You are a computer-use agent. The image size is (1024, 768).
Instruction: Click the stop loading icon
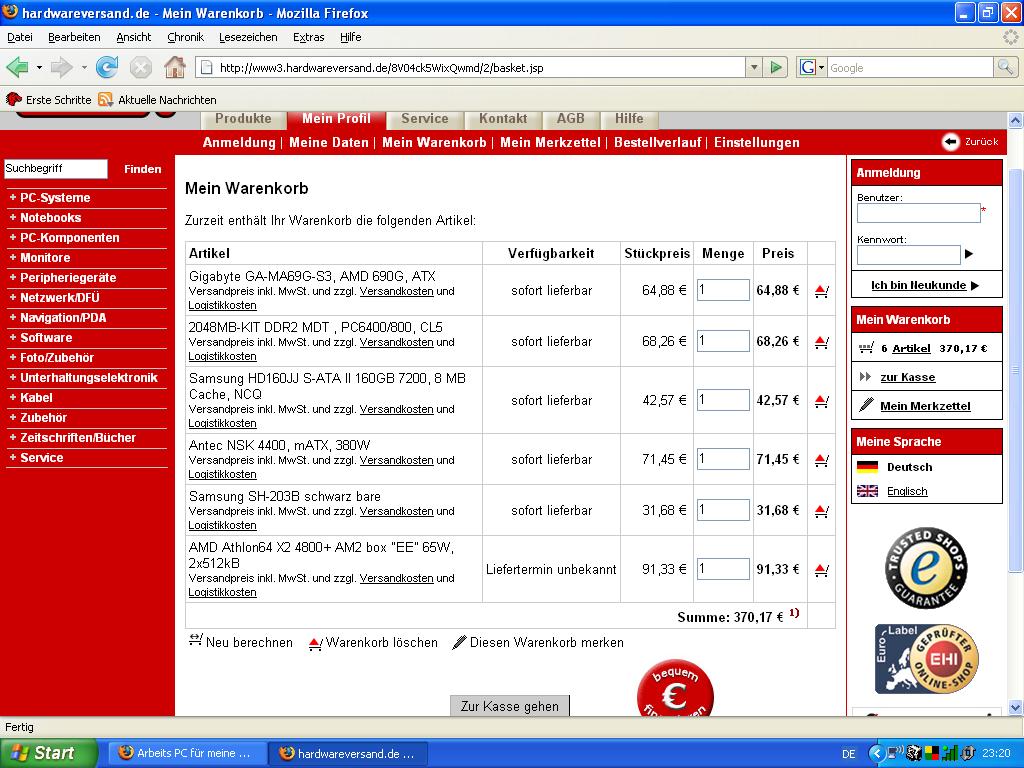[140, 67]
